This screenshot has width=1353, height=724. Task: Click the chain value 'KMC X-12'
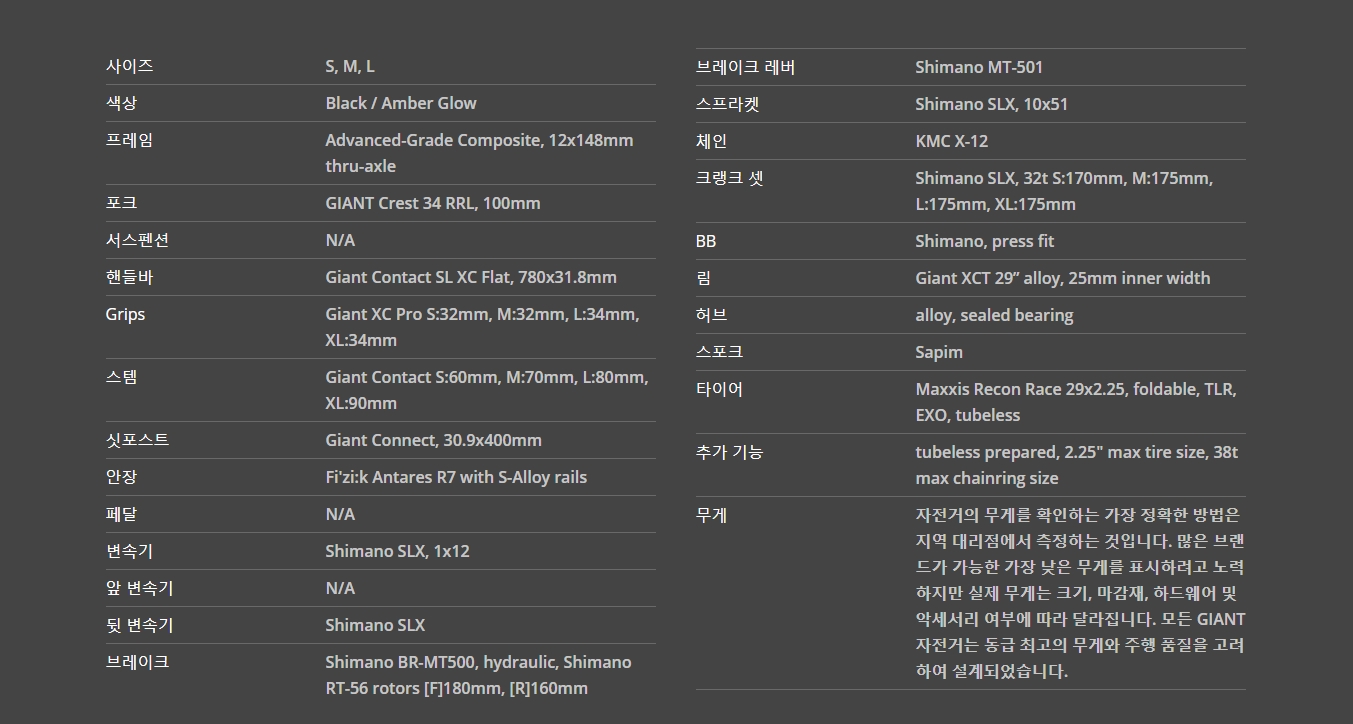pos(951,141)
